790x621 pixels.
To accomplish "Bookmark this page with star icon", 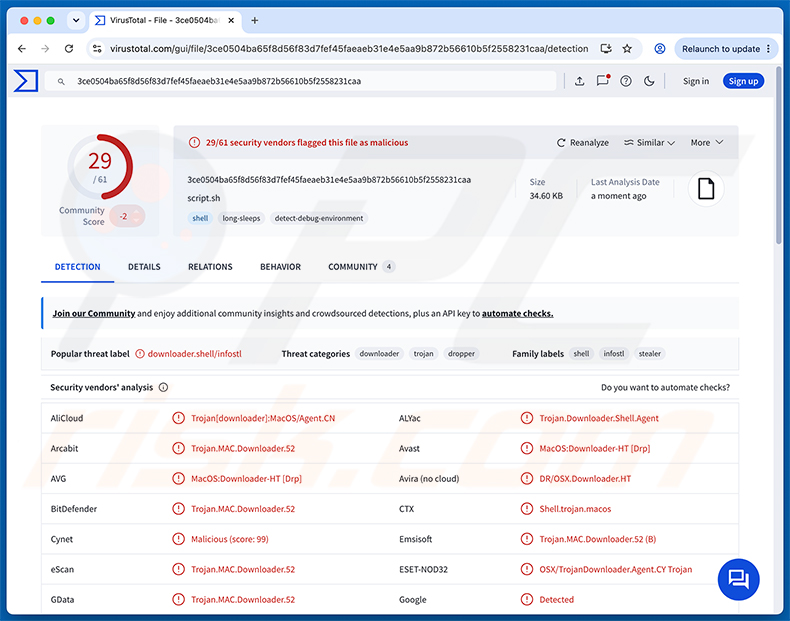I will click(627, 49).
